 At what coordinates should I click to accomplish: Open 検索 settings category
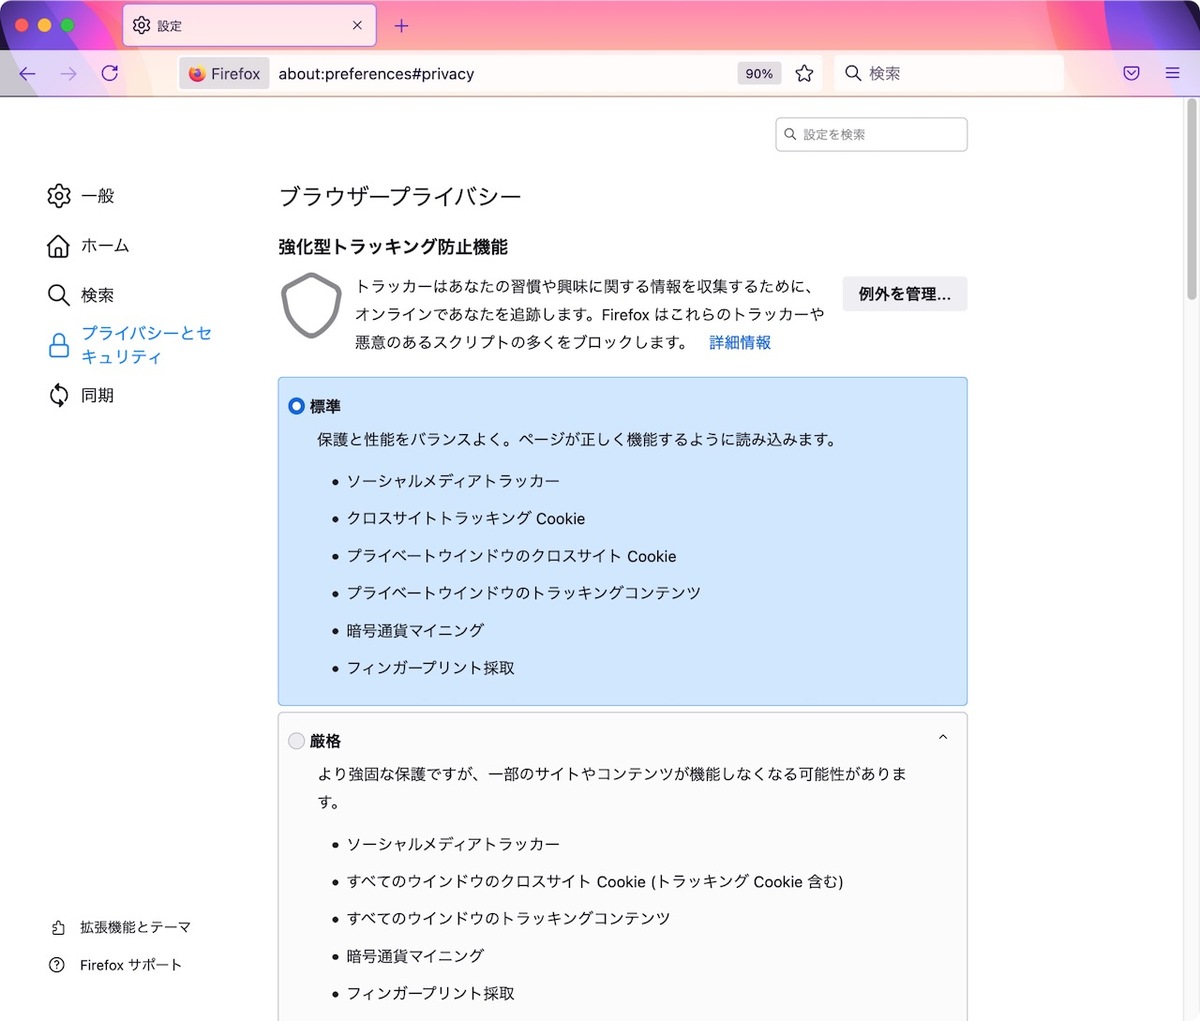[81, 295]
